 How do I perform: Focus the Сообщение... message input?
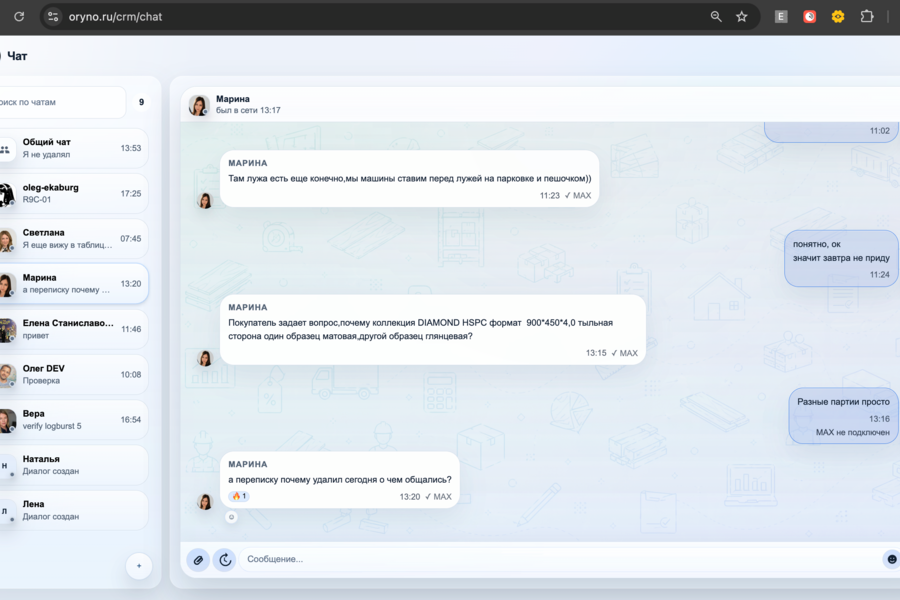click(x=560, y=559)
